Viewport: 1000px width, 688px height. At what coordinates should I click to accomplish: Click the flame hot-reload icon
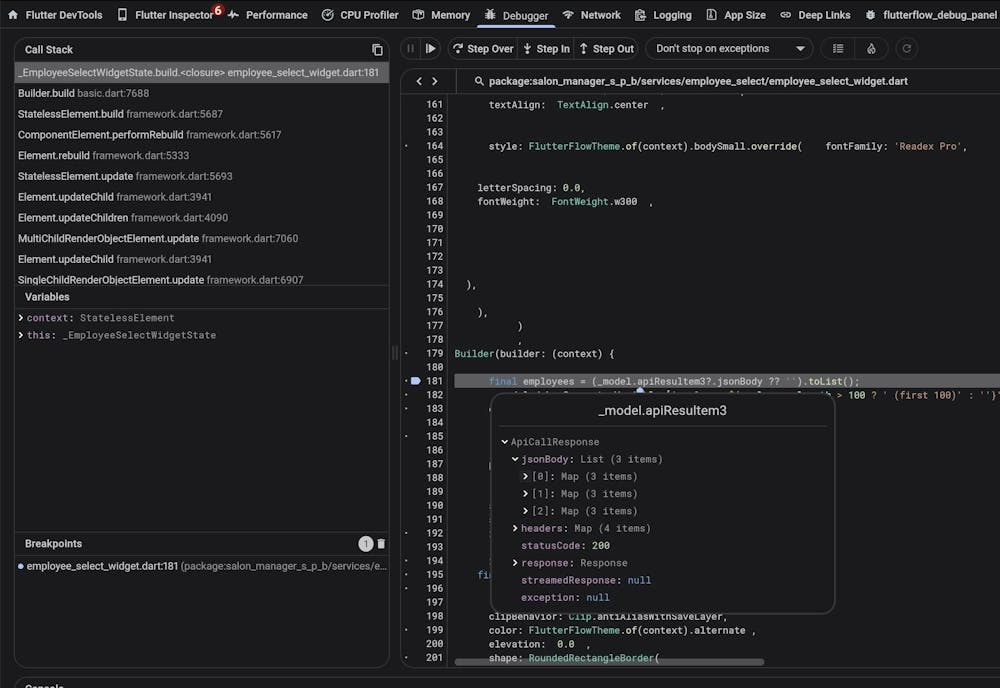871,48
